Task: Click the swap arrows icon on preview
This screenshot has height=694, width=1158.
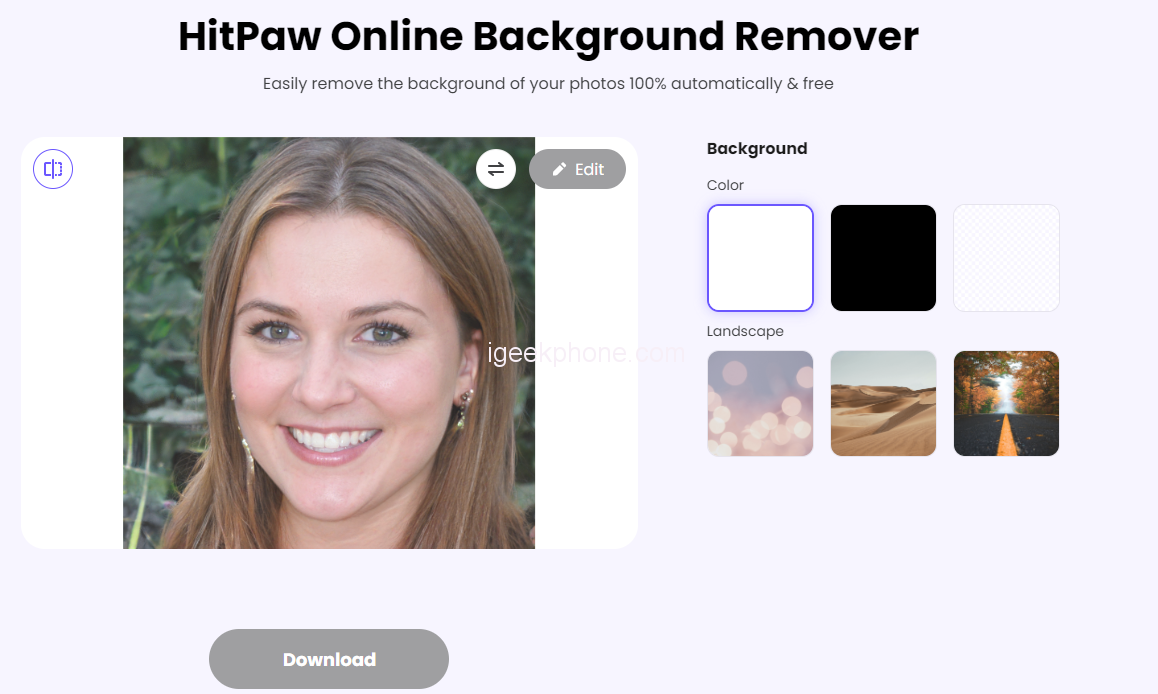Action: click(495, 169)
